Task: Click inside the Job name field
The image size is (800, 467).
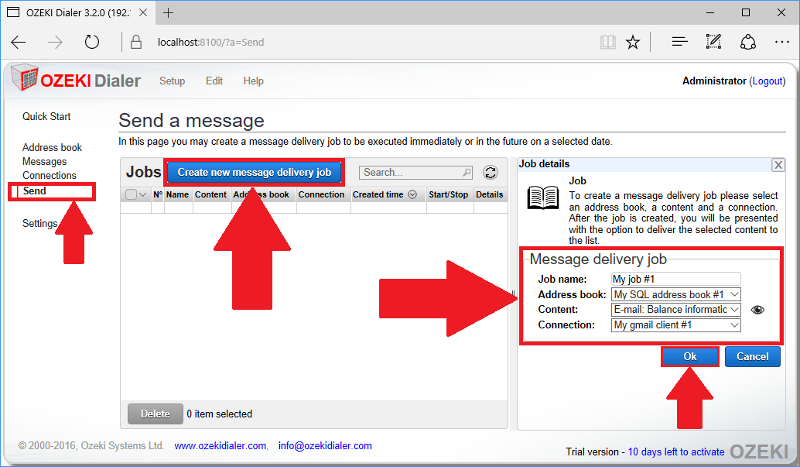Action: (x=675, y=280)
